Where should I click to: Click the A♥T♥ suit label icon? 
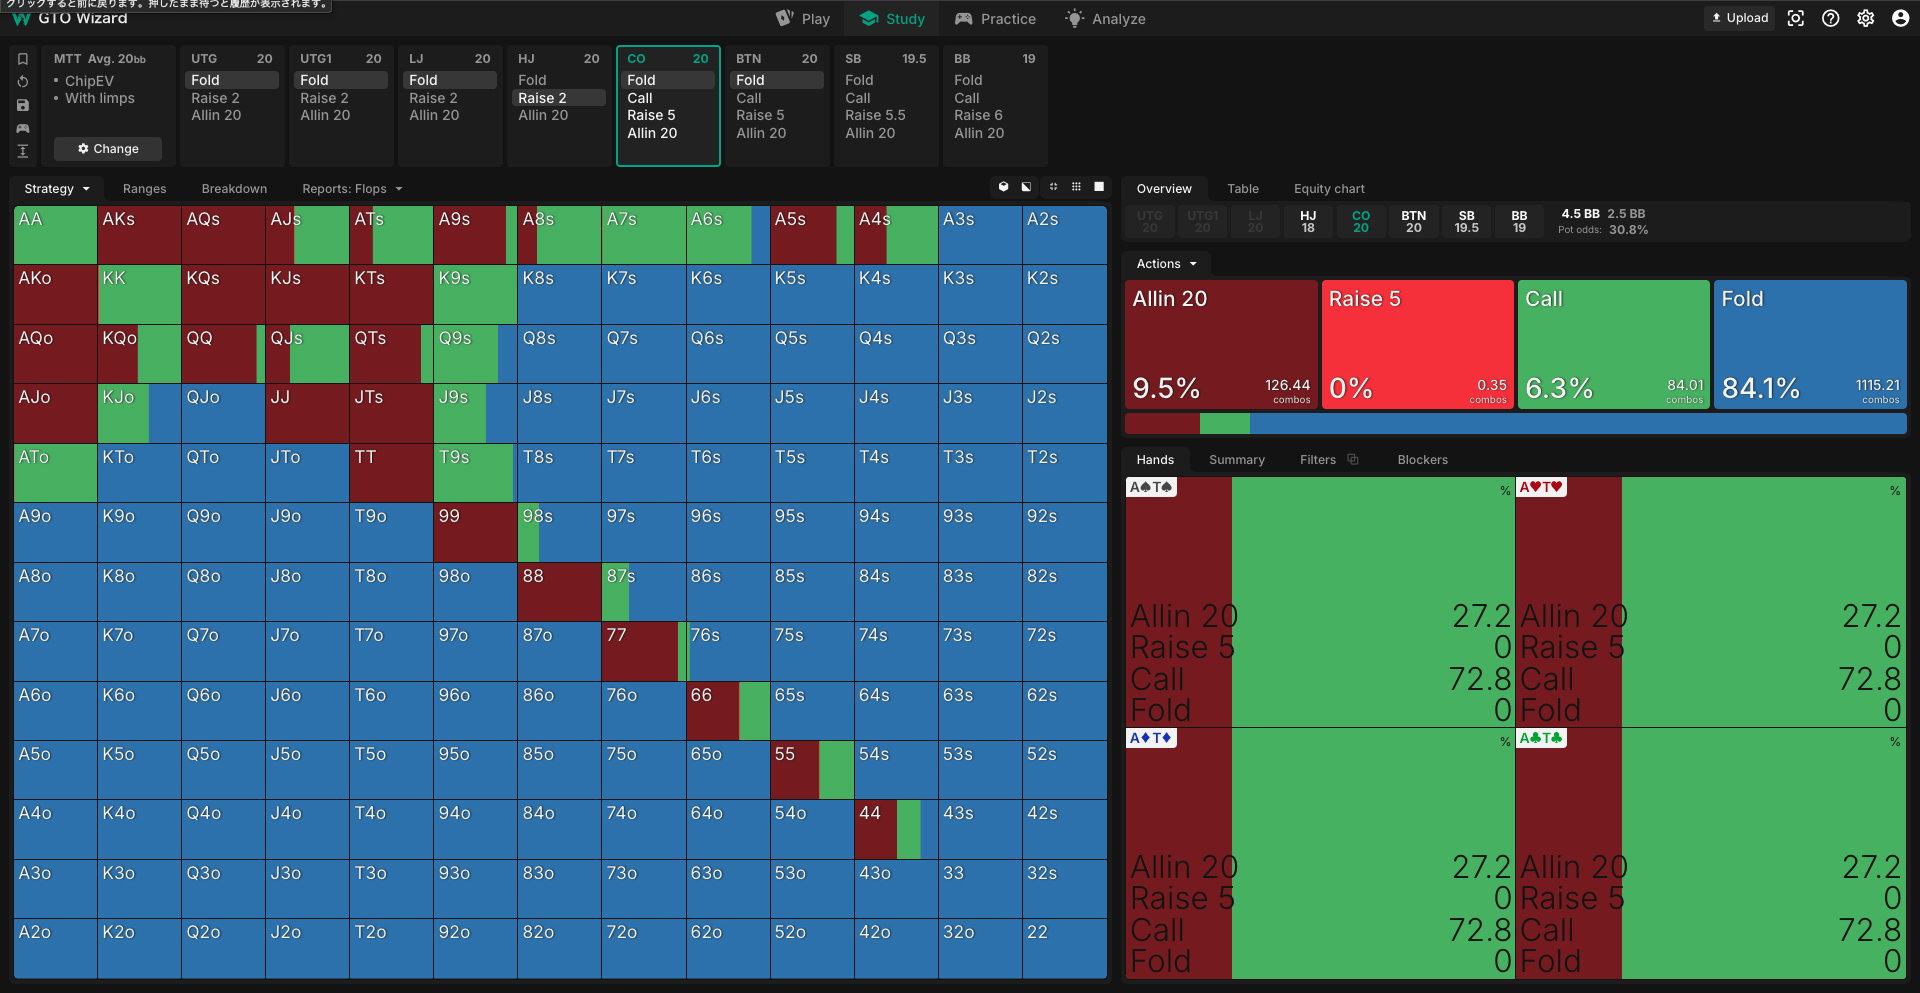1541,487
